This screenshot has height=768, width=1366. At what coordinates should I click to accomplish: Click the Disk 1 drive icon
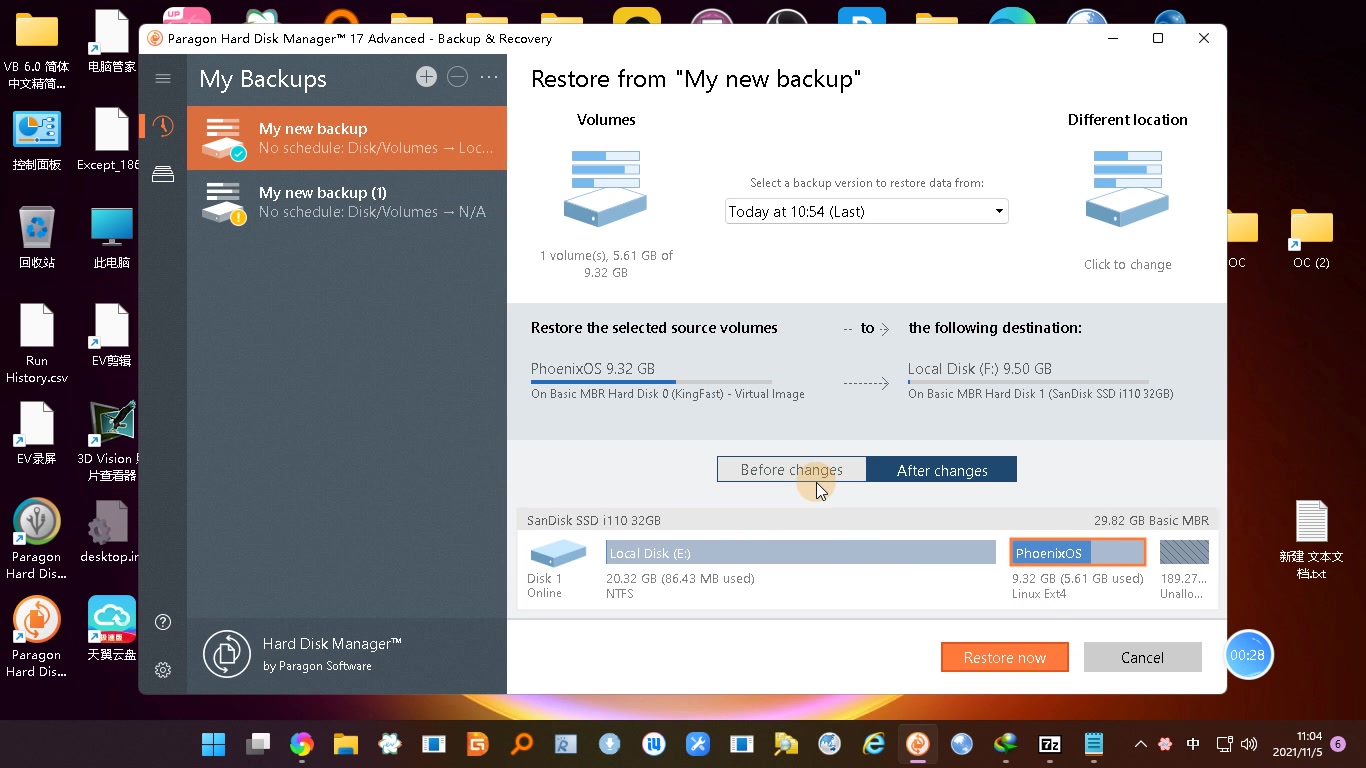pyautogui.click(x=557, y=553)
